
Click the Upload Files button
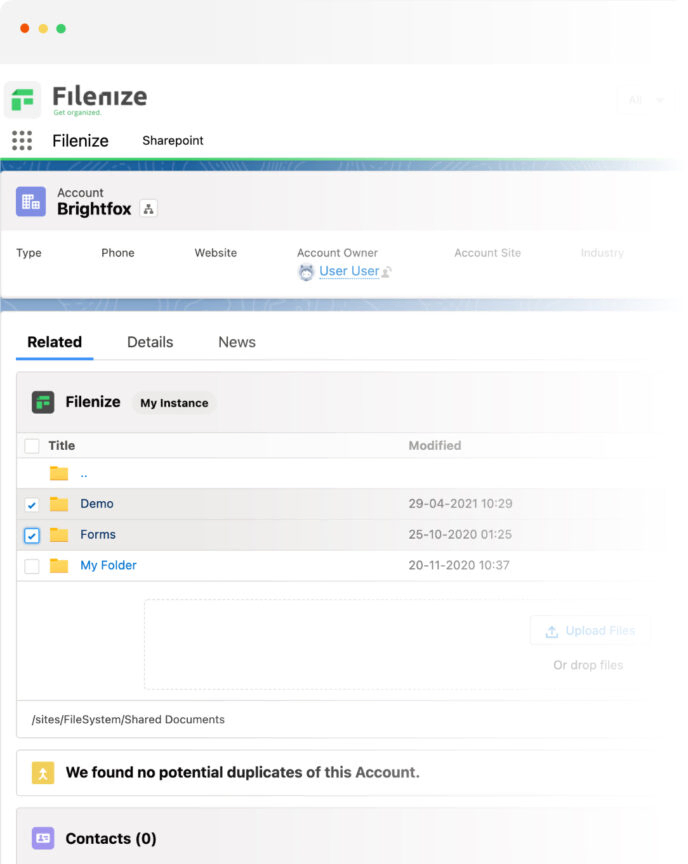coord(589,630)
